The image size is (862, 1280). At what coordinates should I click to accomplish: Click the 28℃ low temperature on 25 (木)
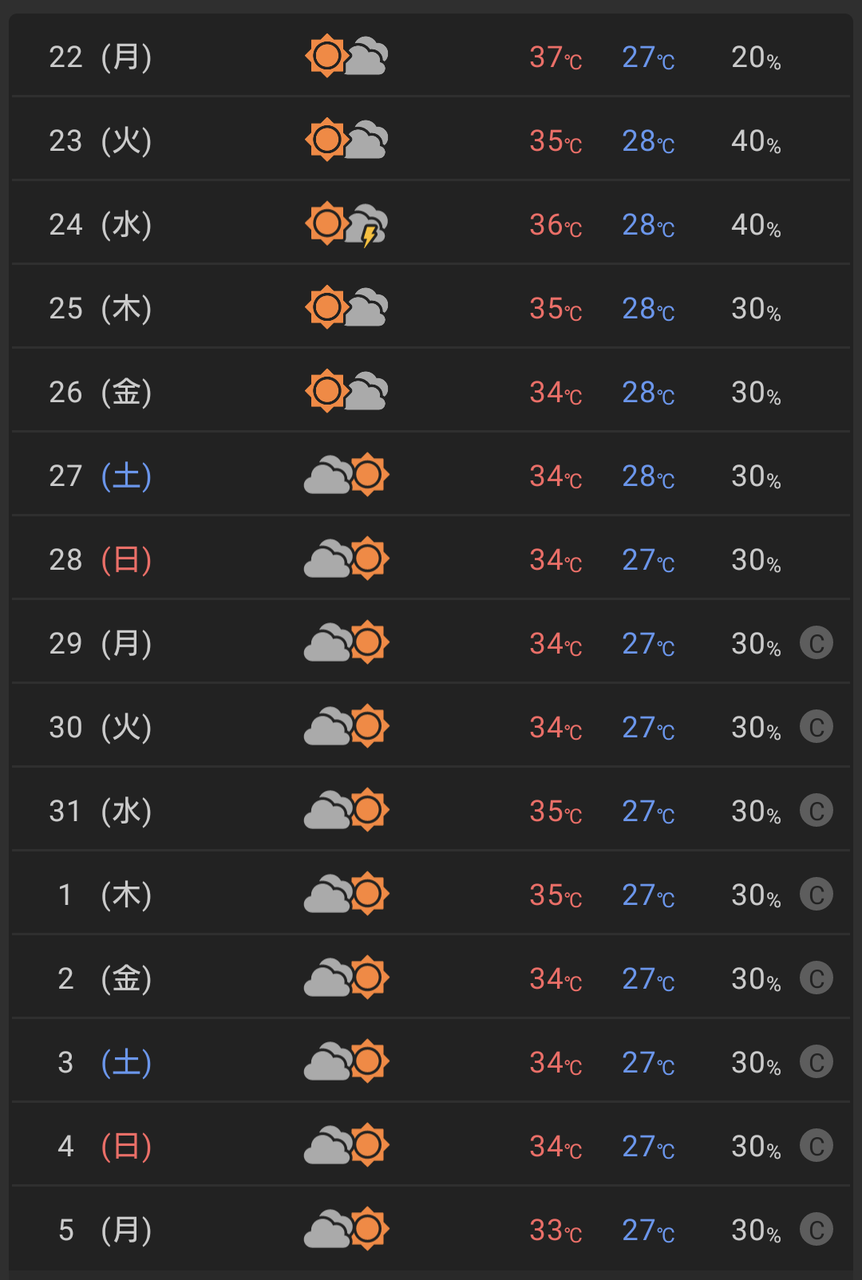[648, 309]
